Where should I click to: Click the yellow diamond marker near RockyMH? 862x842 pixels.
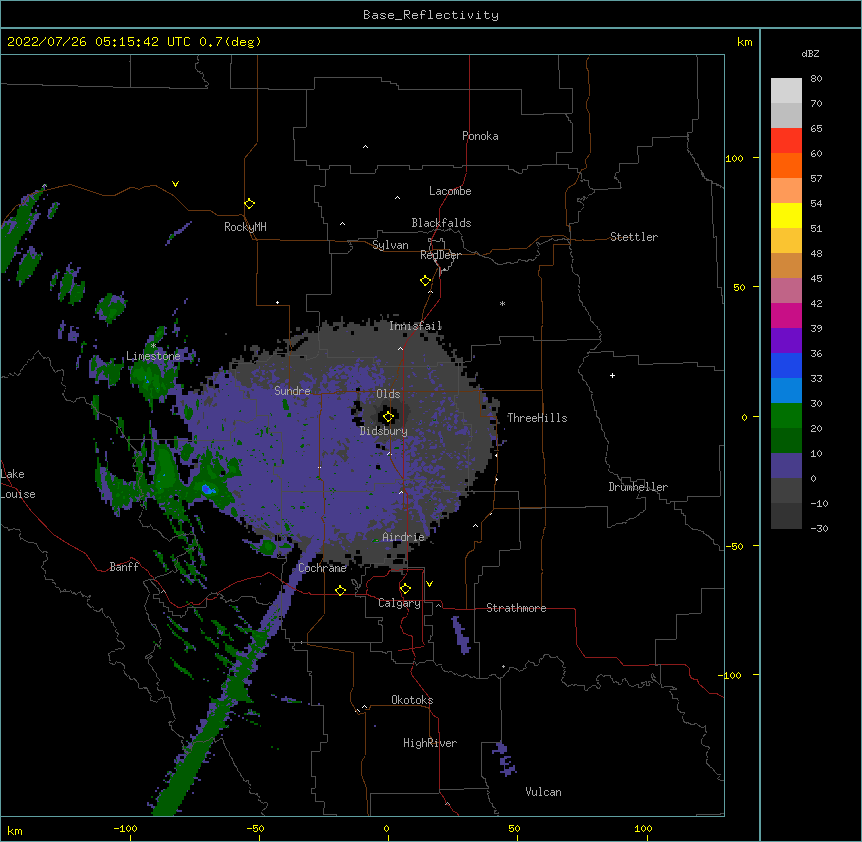pyautogui.click(x=249, y=204)
